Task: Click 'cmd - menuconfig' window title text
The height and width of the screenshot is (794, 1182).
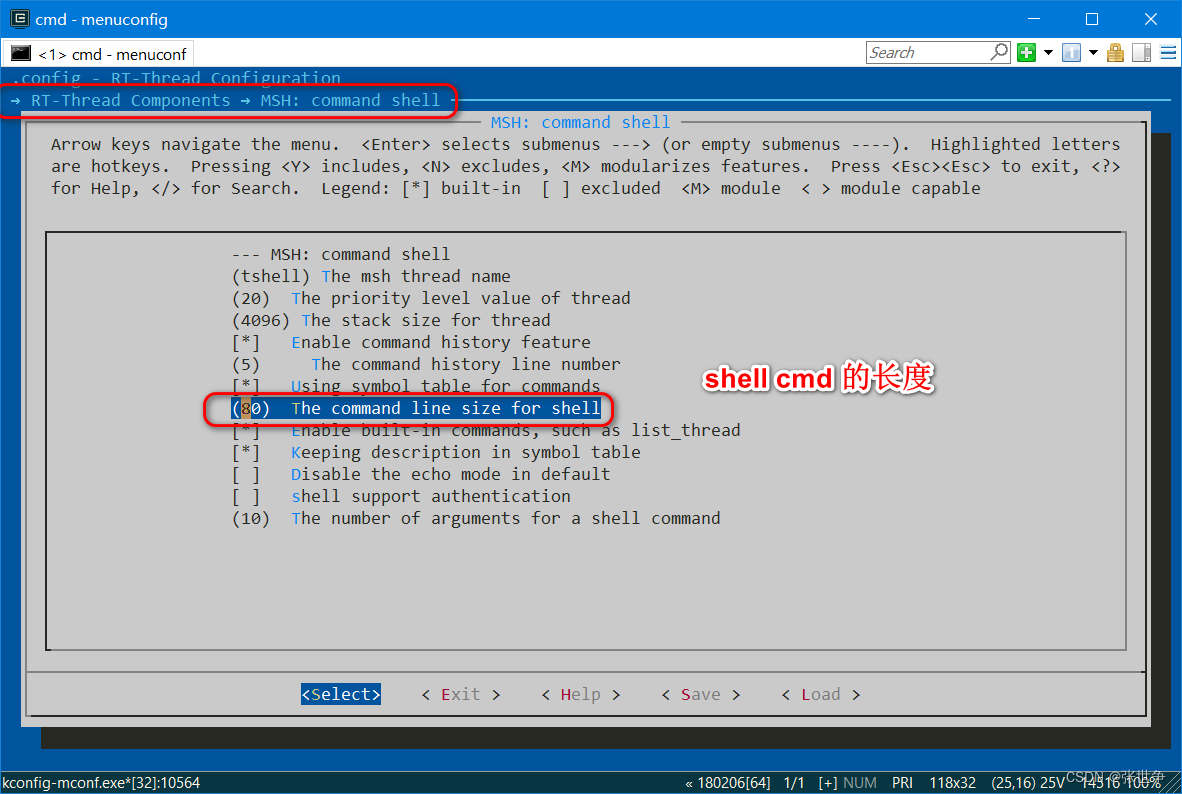Action: [101, 20]
